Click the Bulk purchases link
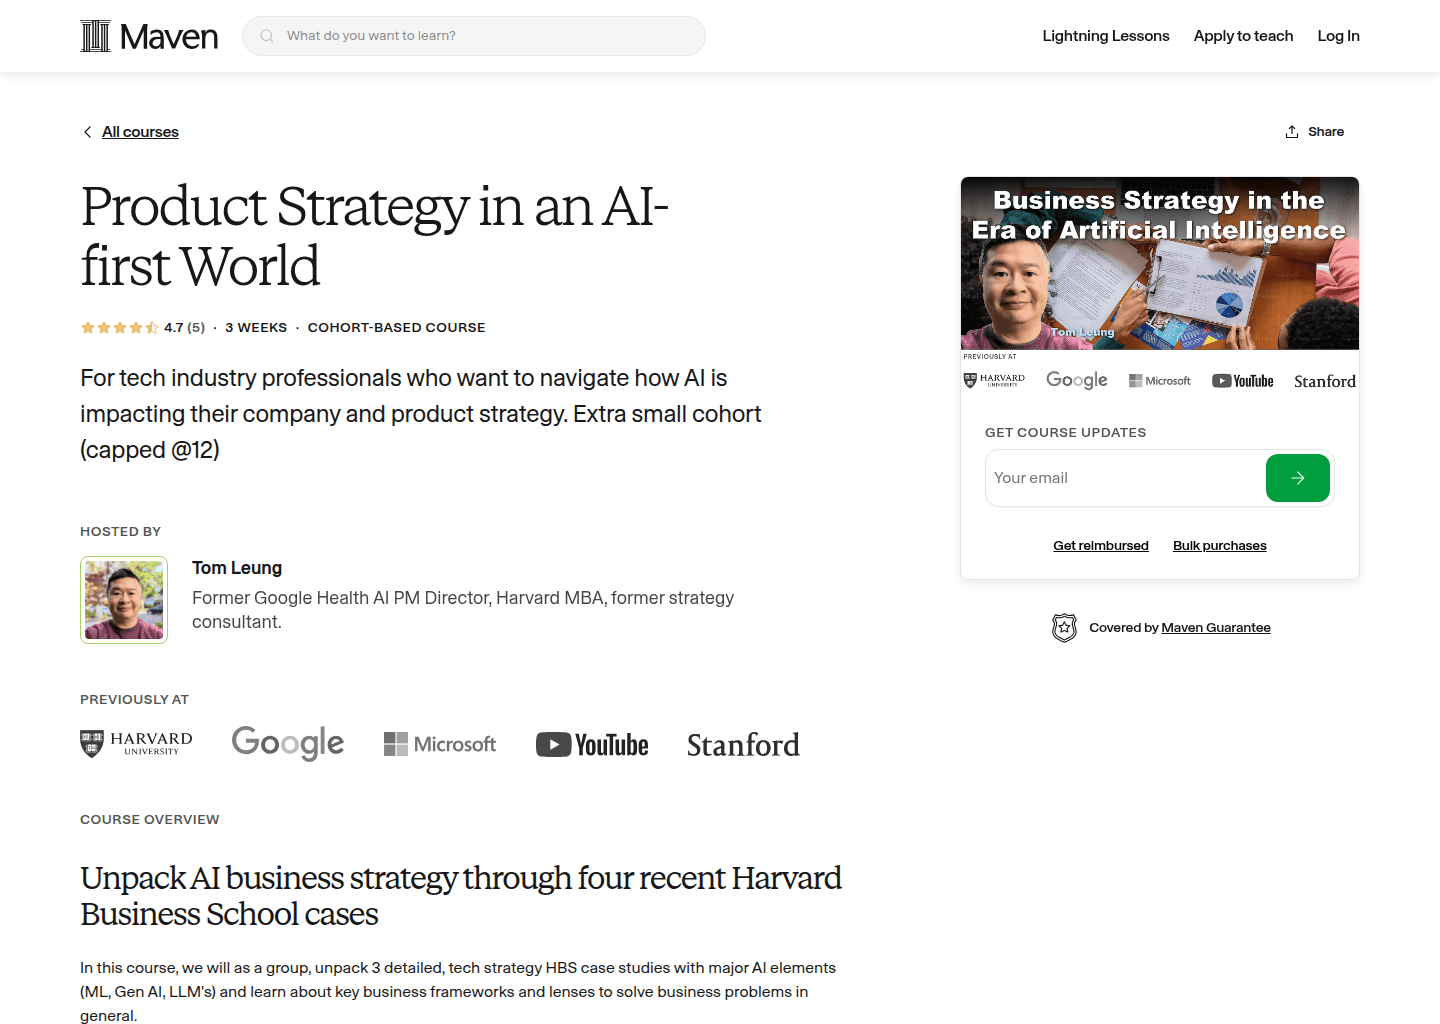 coord(1219,545)
